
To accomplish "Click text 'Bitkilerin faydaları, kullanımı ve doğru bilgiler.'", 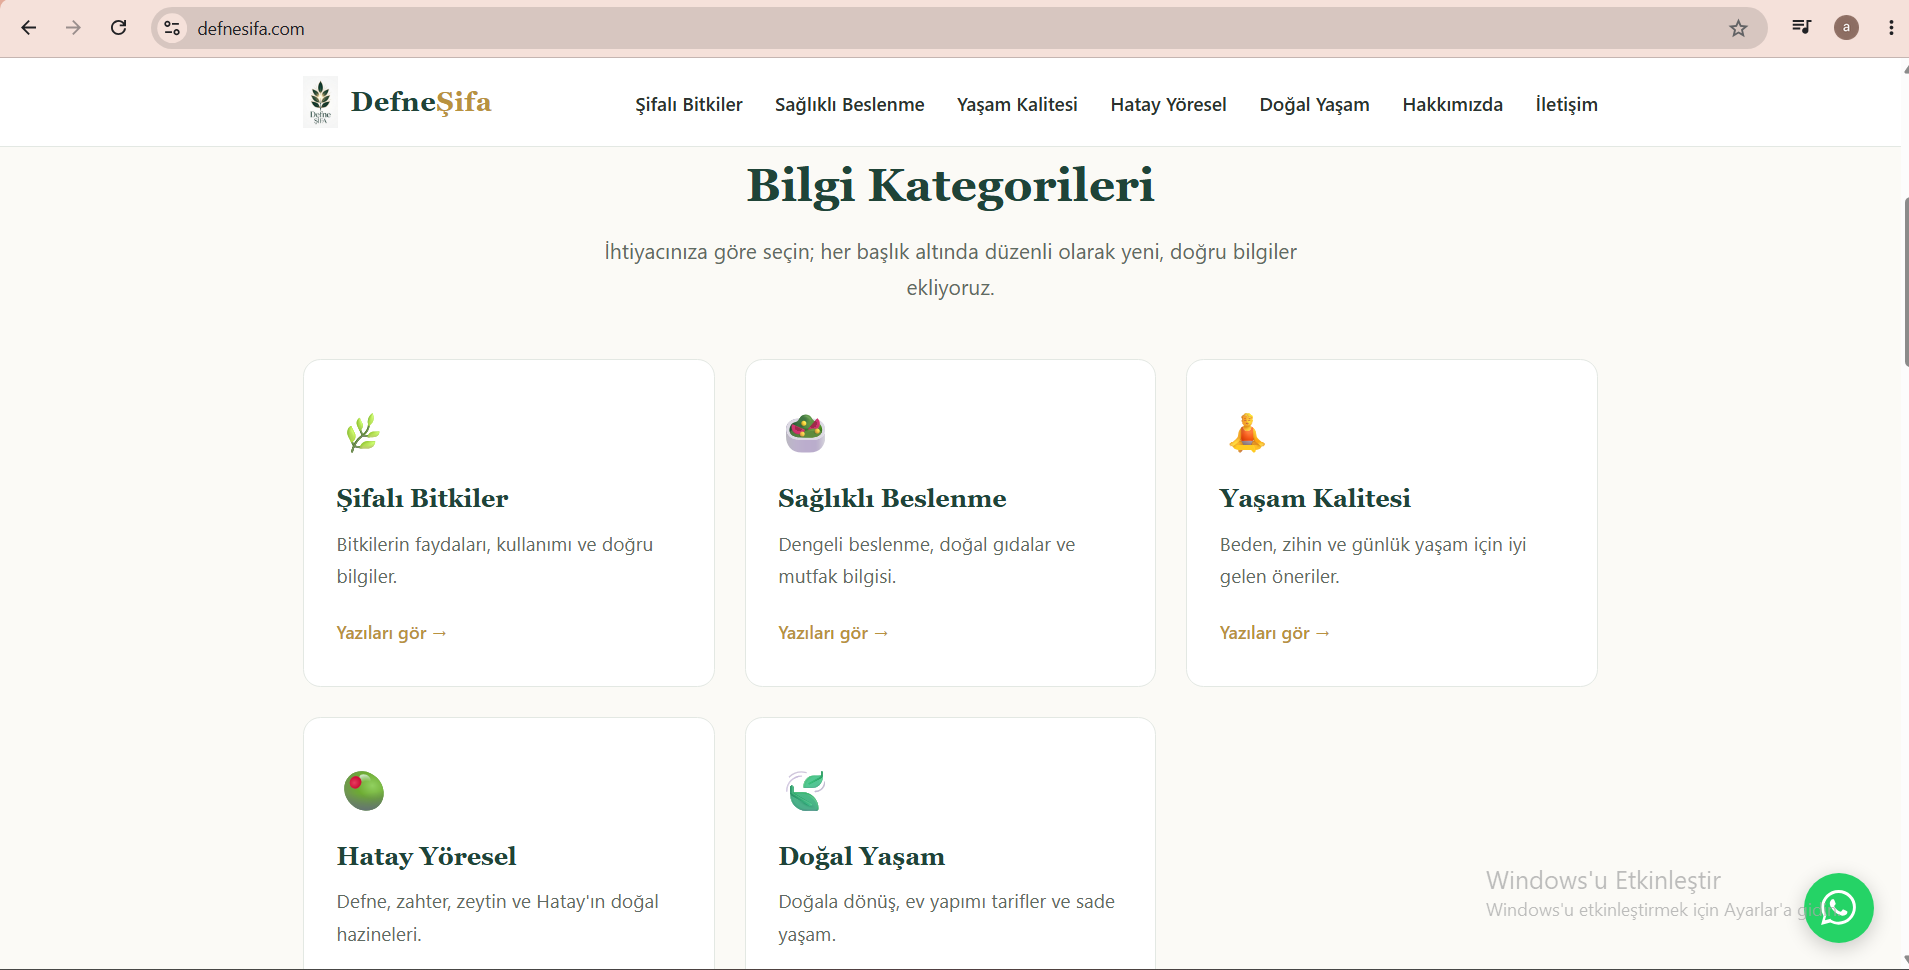I will tap(494, 560).
